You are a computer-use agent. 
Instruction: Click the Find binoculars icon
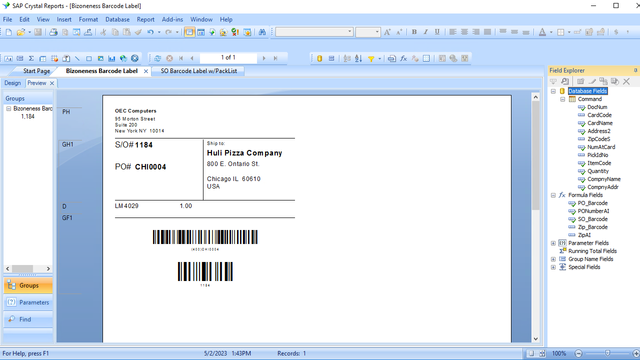(x=262, y=32)
